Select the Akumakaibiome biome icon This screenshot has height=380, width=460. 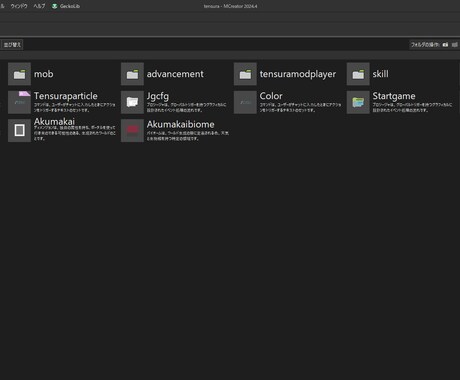132,130
